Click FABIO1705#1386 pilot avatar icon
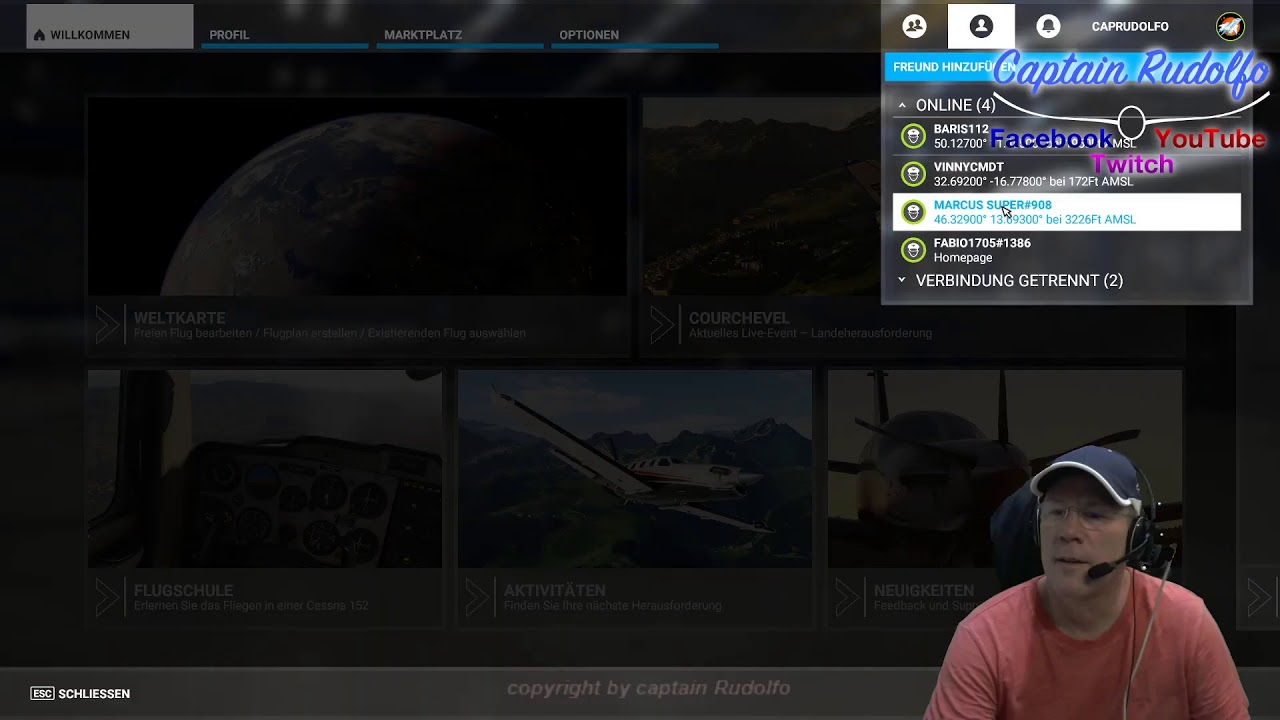The height and width of the screenshot is (720, 1280). 913,250
